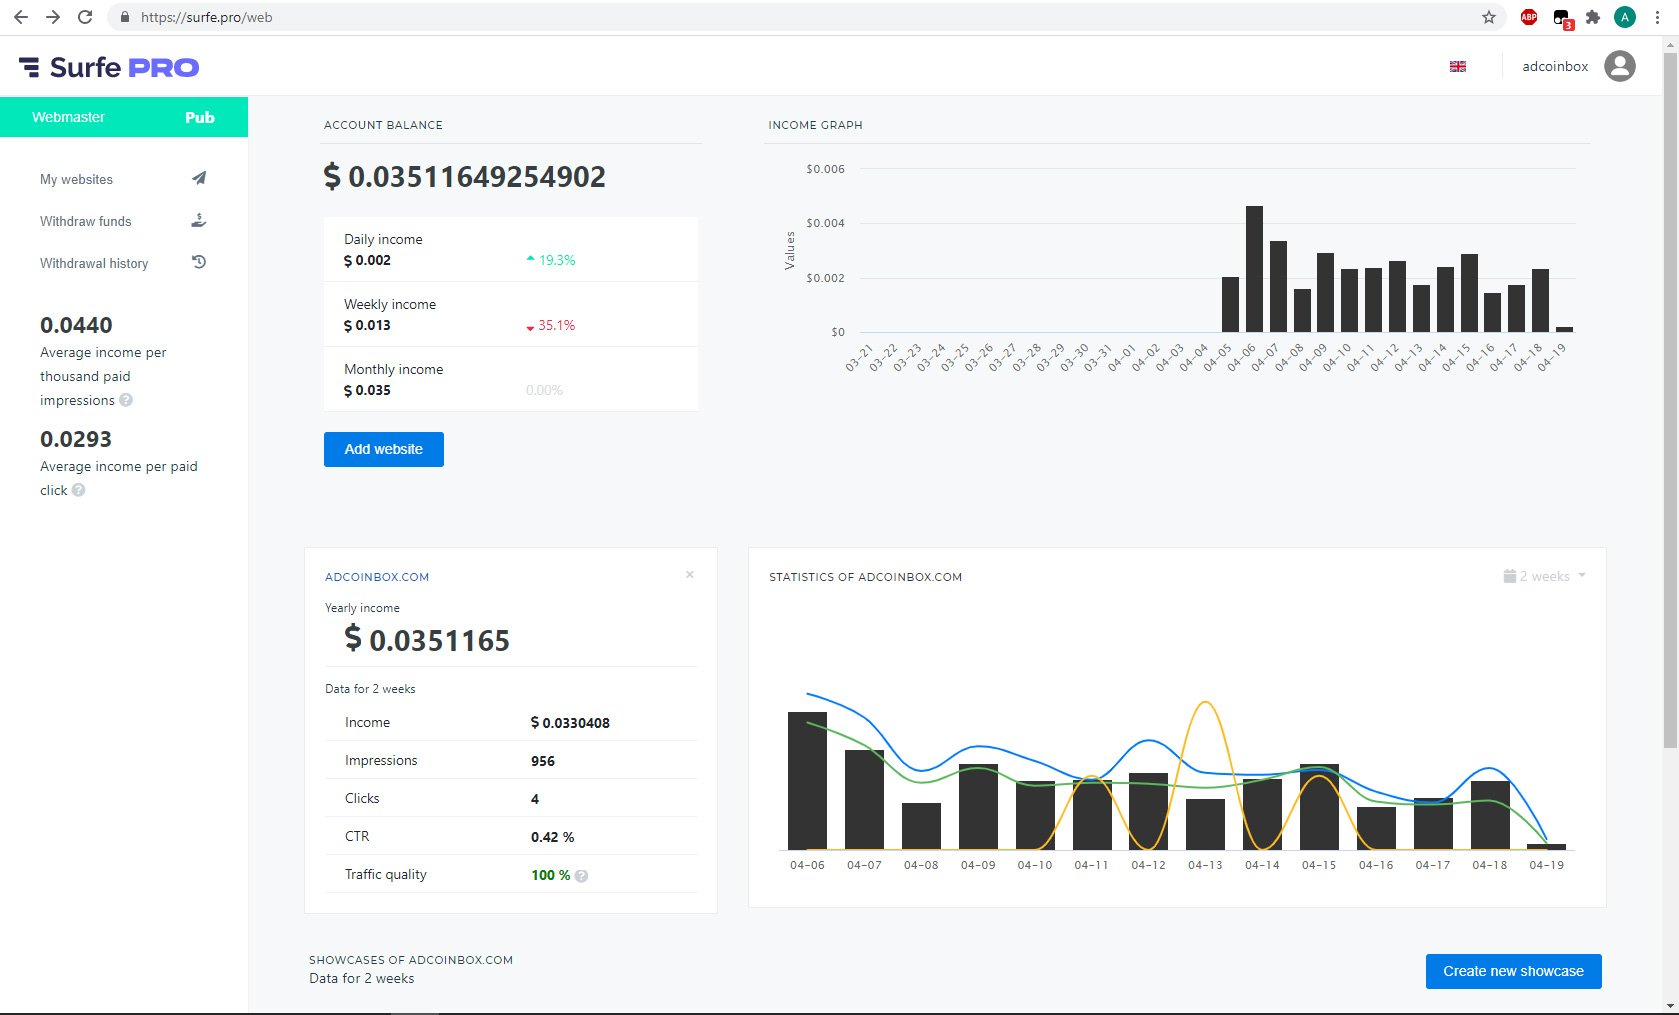The width and height of the screenshot is (1679, 1015).
Task: Click the 04-06 bar in Income Graph
Action: (x=1254, y=269)
